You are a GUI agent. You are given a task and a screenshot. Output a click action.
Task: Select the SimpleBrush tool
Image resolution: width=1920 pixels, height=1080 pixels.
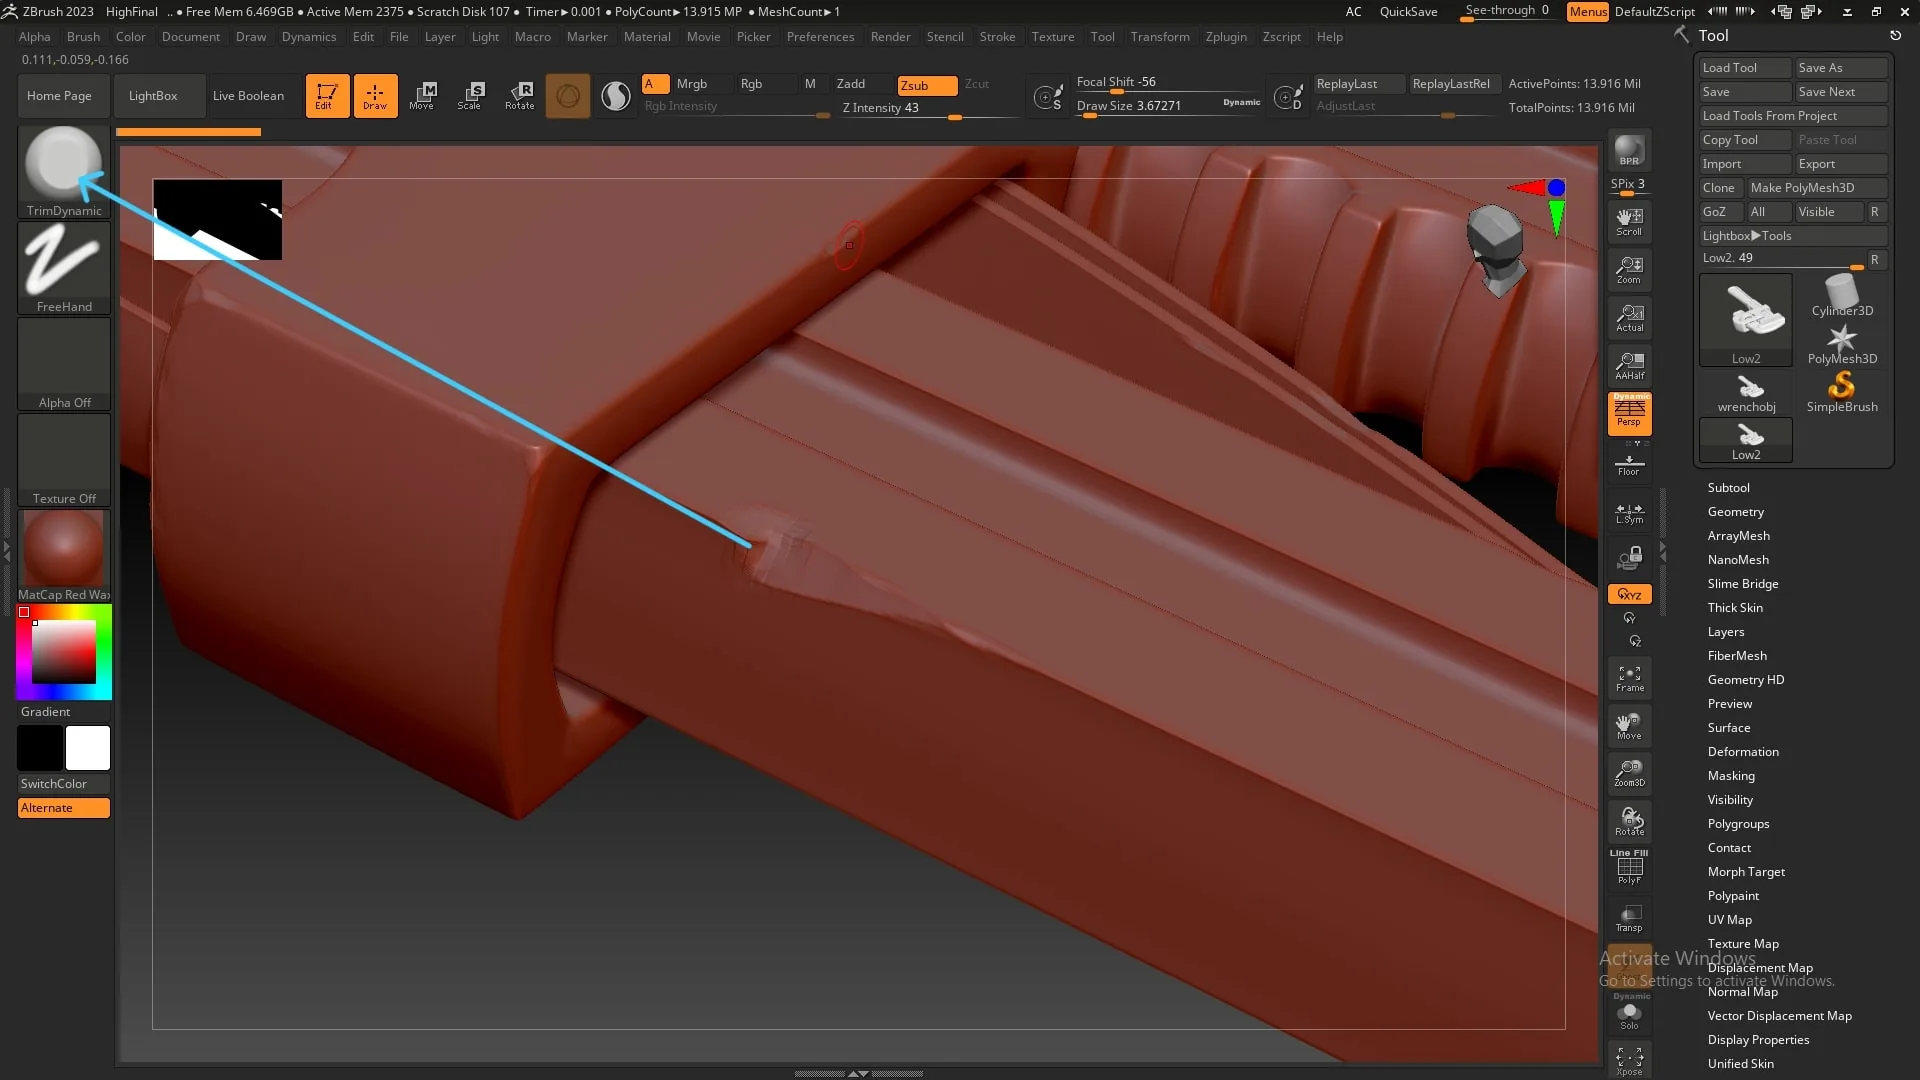click(x=1842, y=392)
